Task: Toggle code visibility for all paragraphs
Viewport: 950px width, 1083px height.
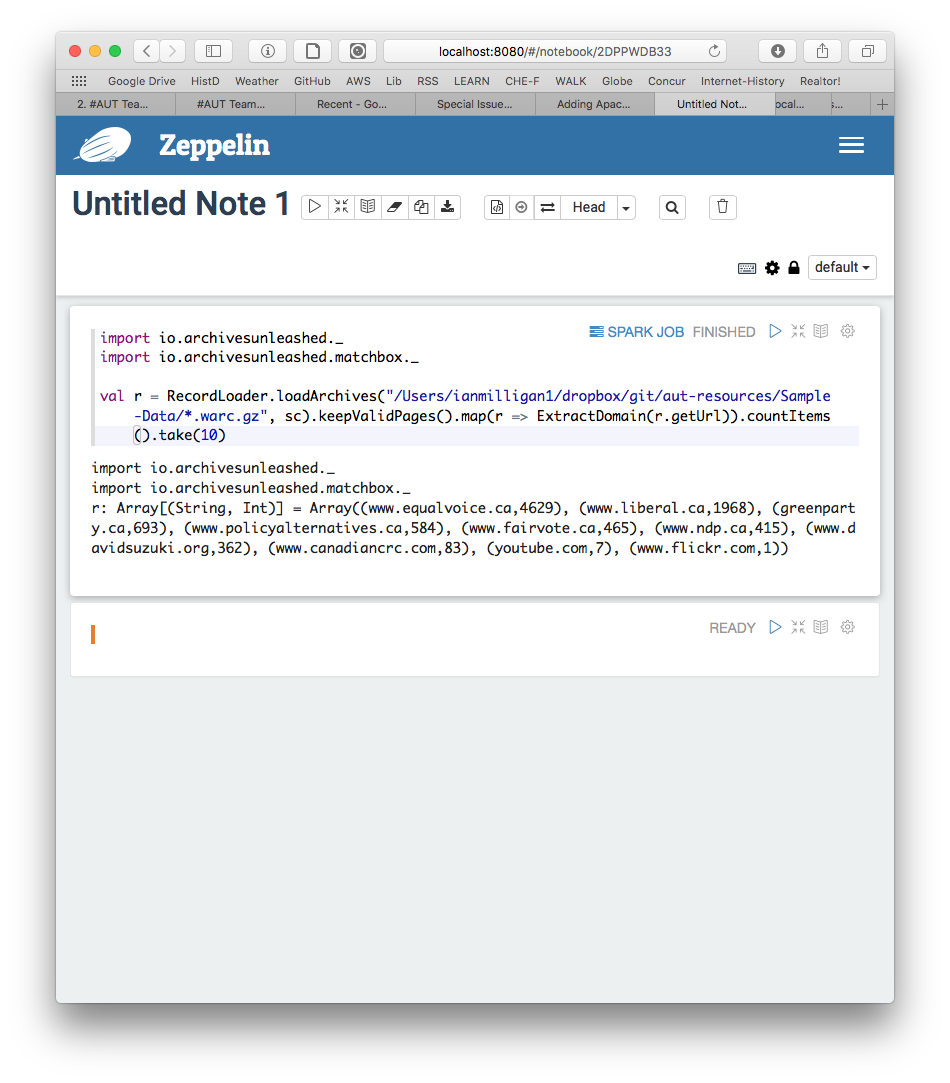Action: pos(341,206)
